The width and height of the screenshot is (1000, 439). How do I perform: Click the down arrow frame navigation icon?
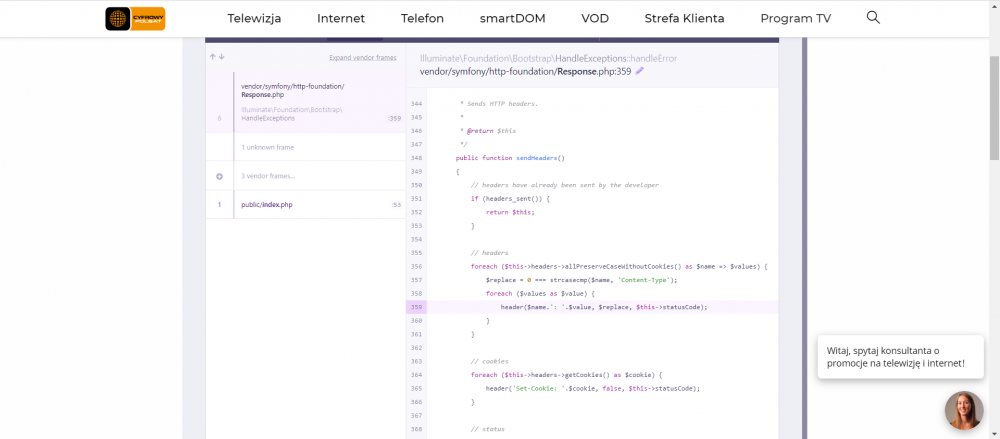coord(222,57)
